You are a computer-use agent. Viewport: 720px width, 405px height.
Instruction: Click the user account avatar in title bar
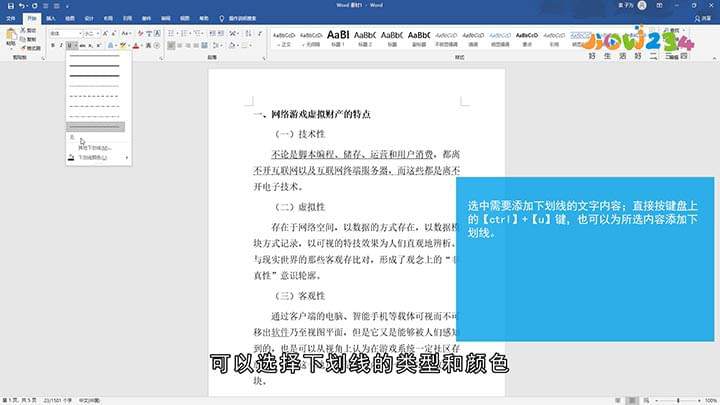[642, 6]
